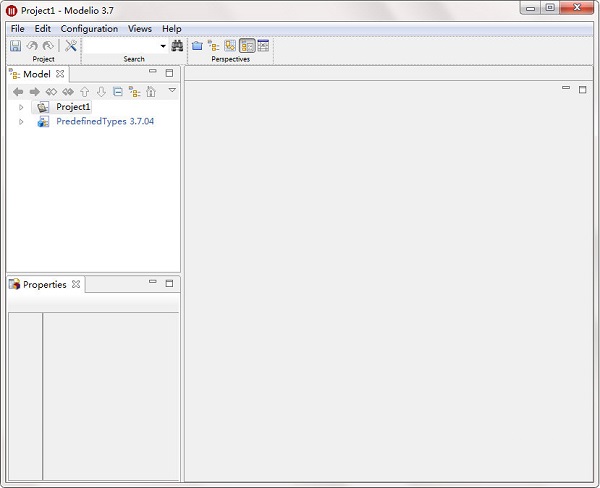The width and height of the screenshot is (600, 488).
Task: Click the tree display icon in Model toolbar
Action: (134, 92)
